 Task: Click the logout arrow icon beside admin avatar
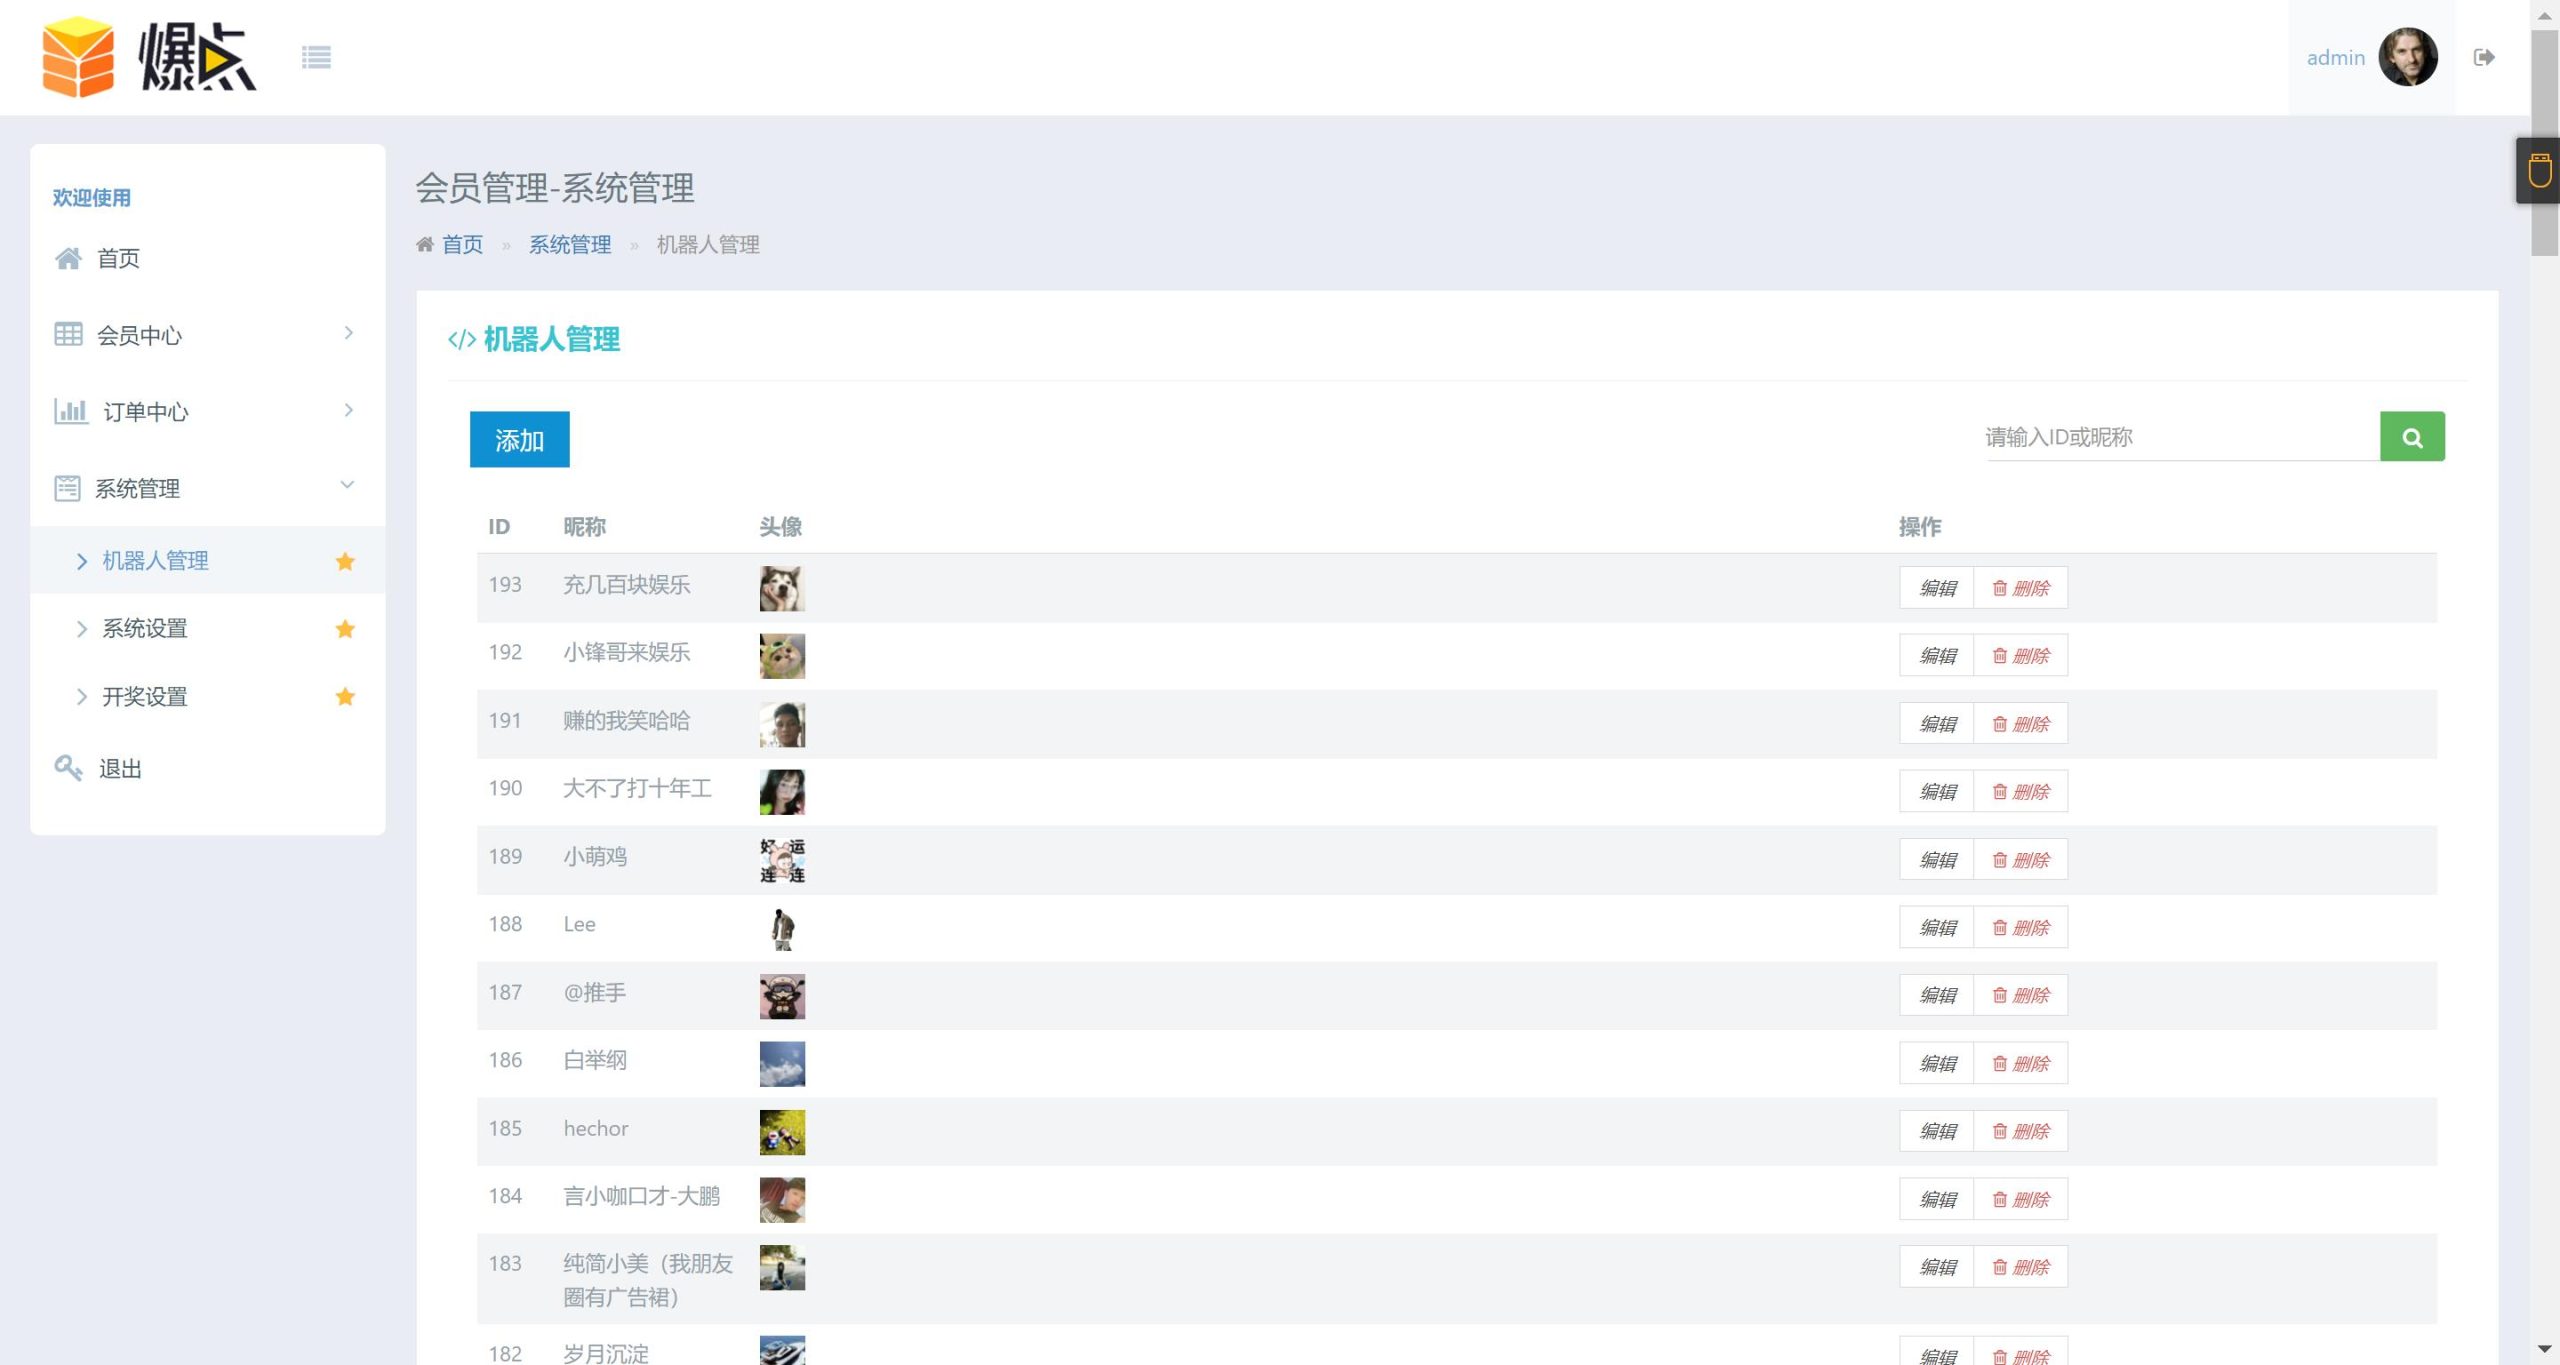tap(2484, 57)
